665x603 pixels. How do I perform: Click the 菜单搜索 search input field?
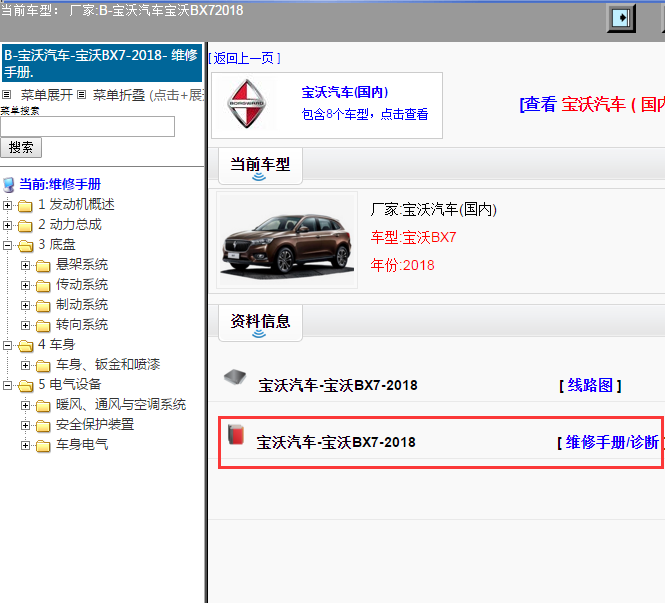point(87,126)
